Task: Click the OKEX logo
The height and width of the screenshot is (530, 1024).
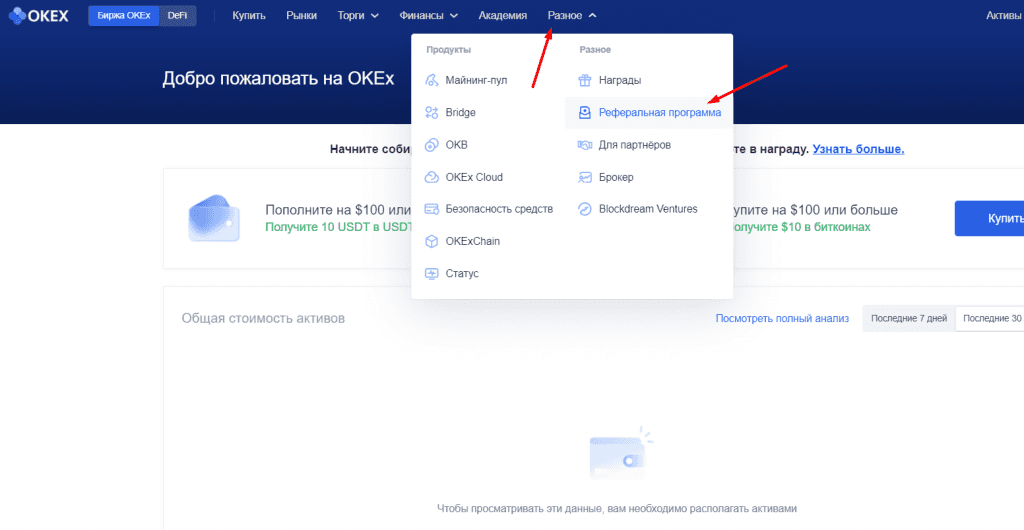Action: (39, 16)
